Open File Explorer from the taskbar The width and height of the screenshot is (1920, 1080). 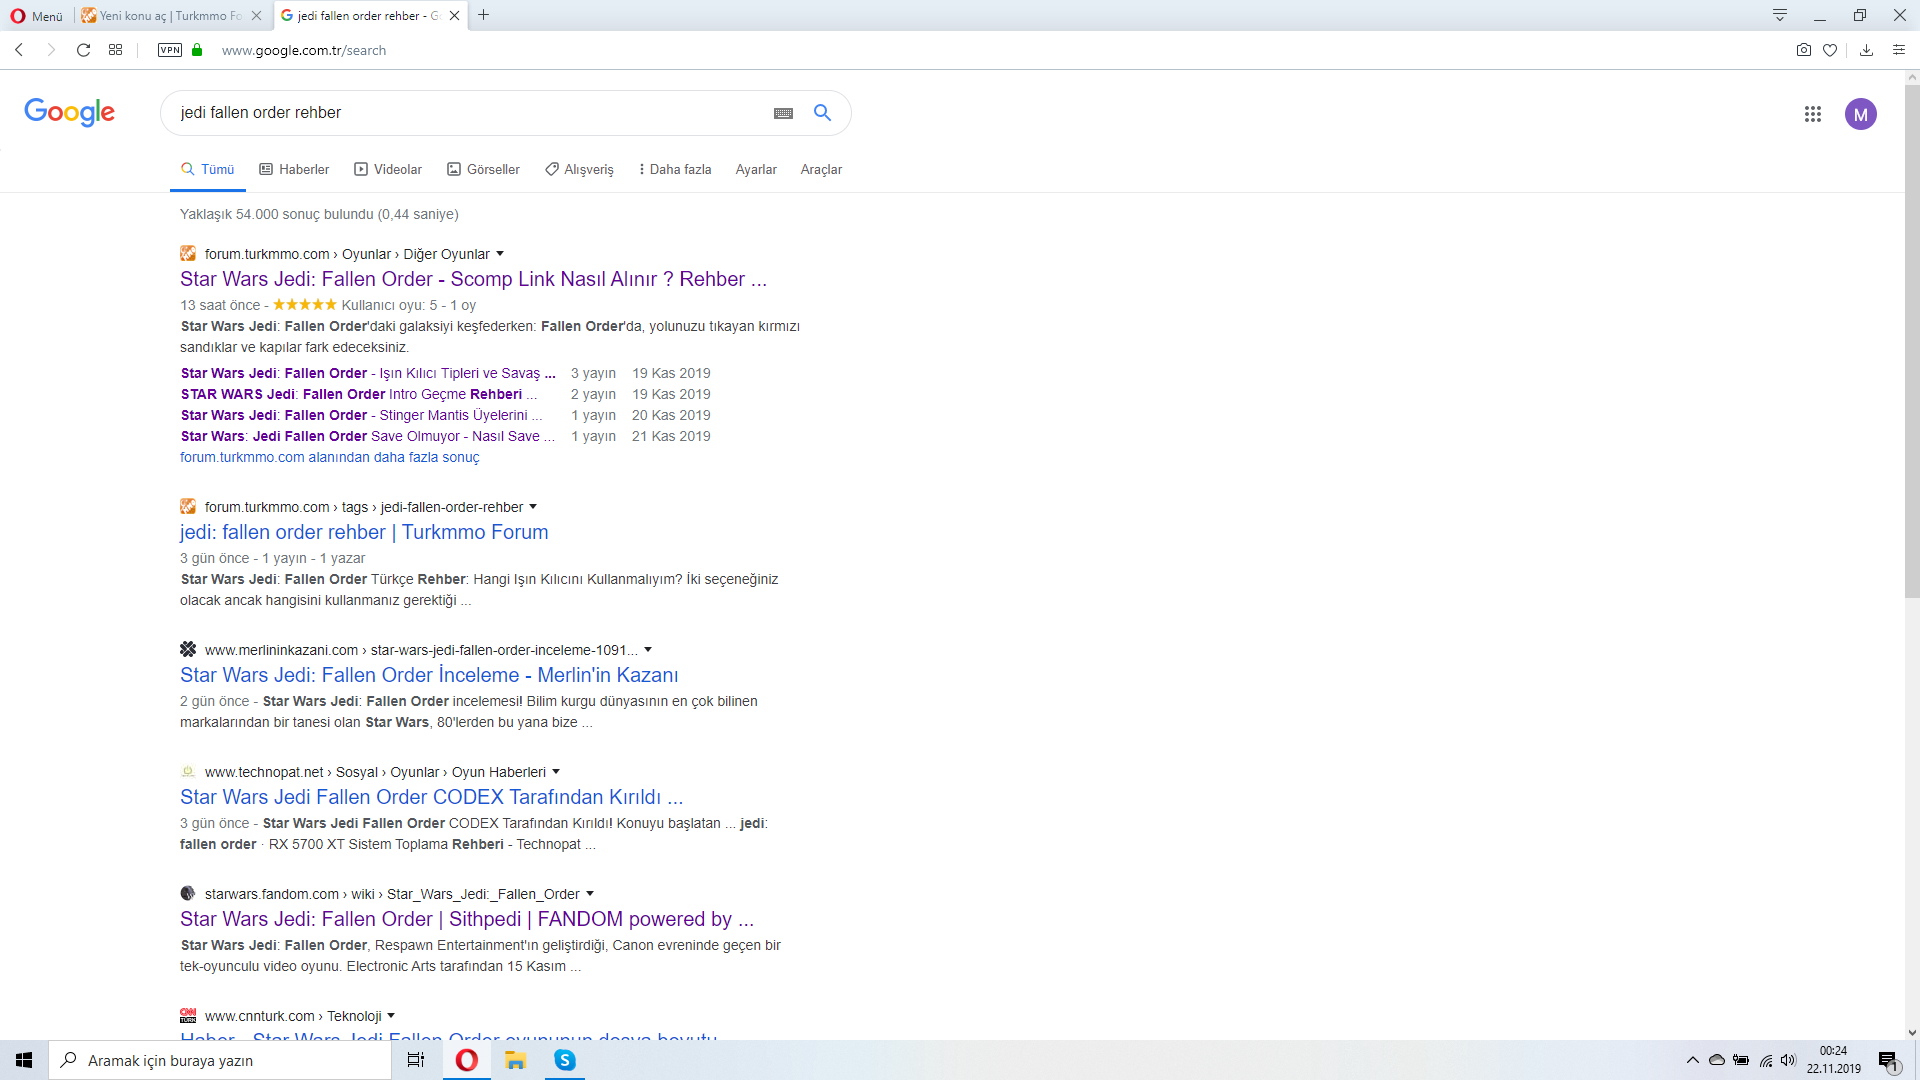point(516,1060)
